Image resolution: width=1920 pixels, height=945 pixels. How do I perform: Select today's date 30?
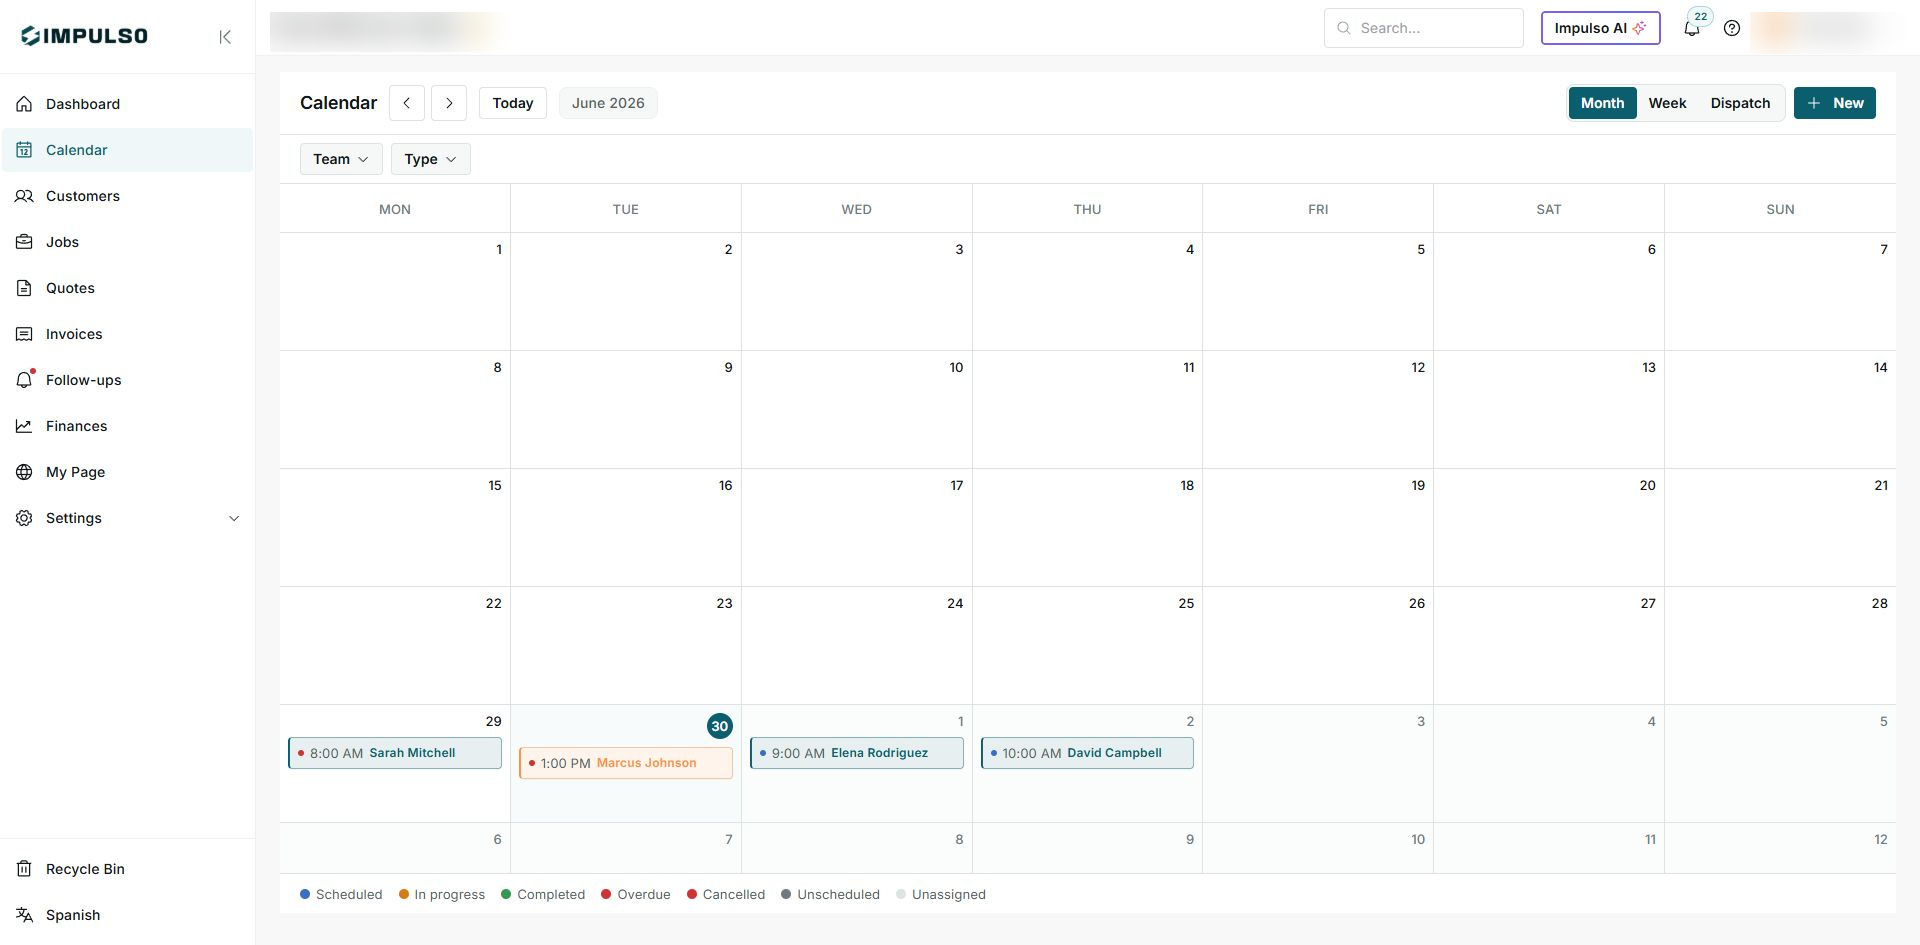click(x=720, y=726)
